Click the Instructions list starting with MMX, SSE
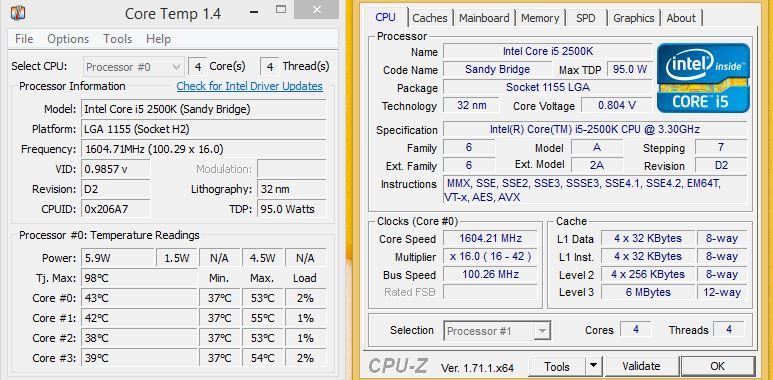773x380 pixels. coord(595,190)
